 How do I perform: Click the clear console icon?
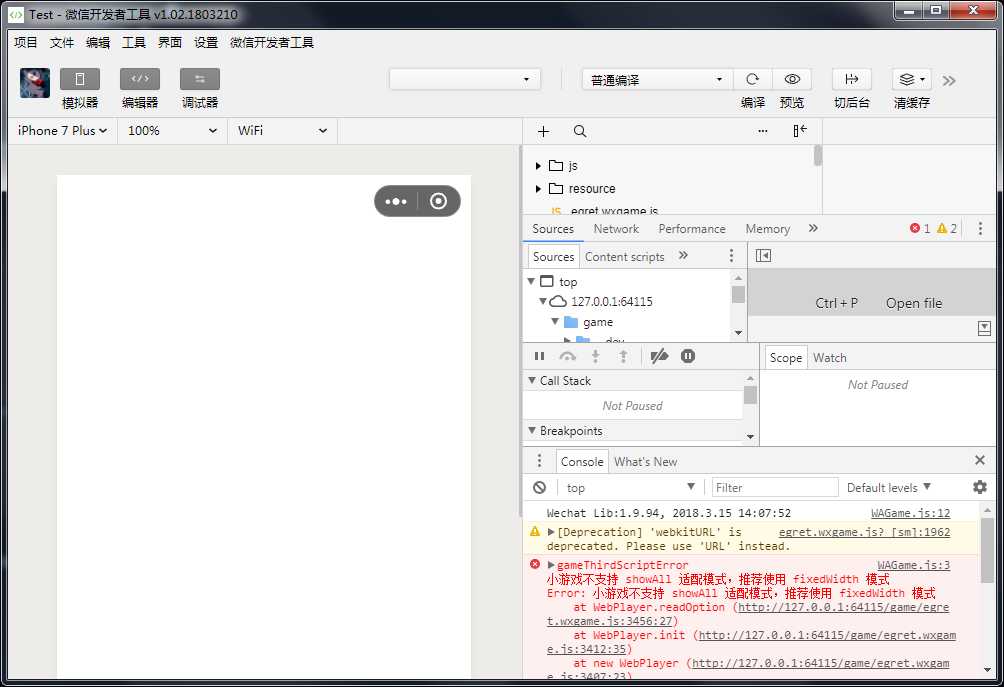pos(539,488)
